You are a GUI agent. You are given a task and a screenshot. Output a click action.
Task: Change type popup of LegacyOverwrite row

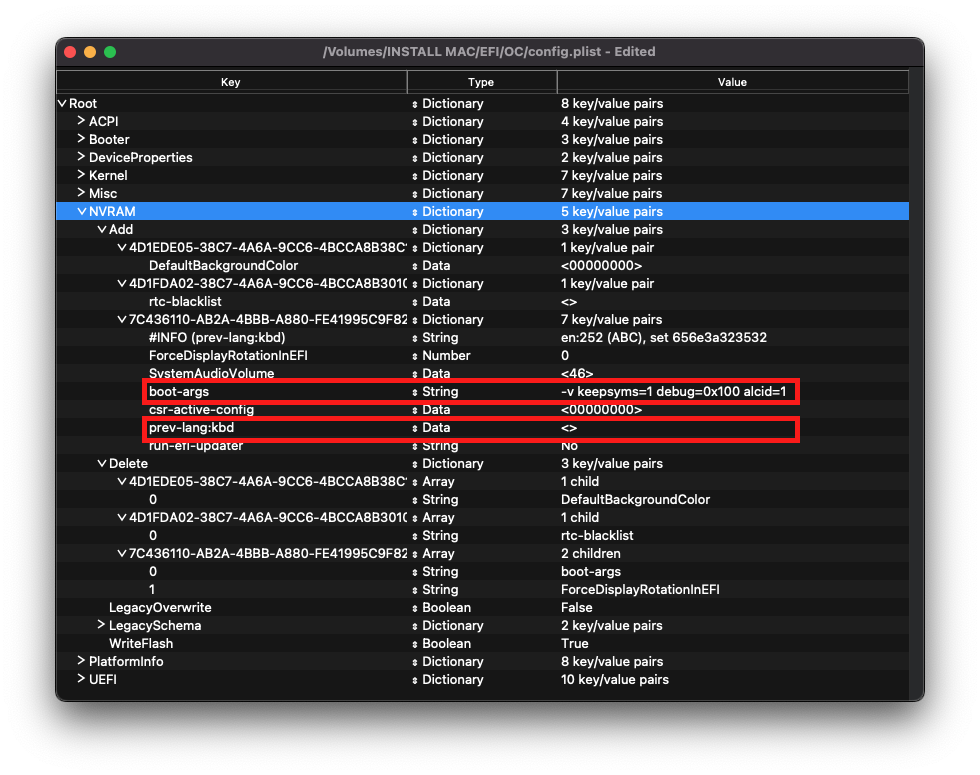click(415, 608)
